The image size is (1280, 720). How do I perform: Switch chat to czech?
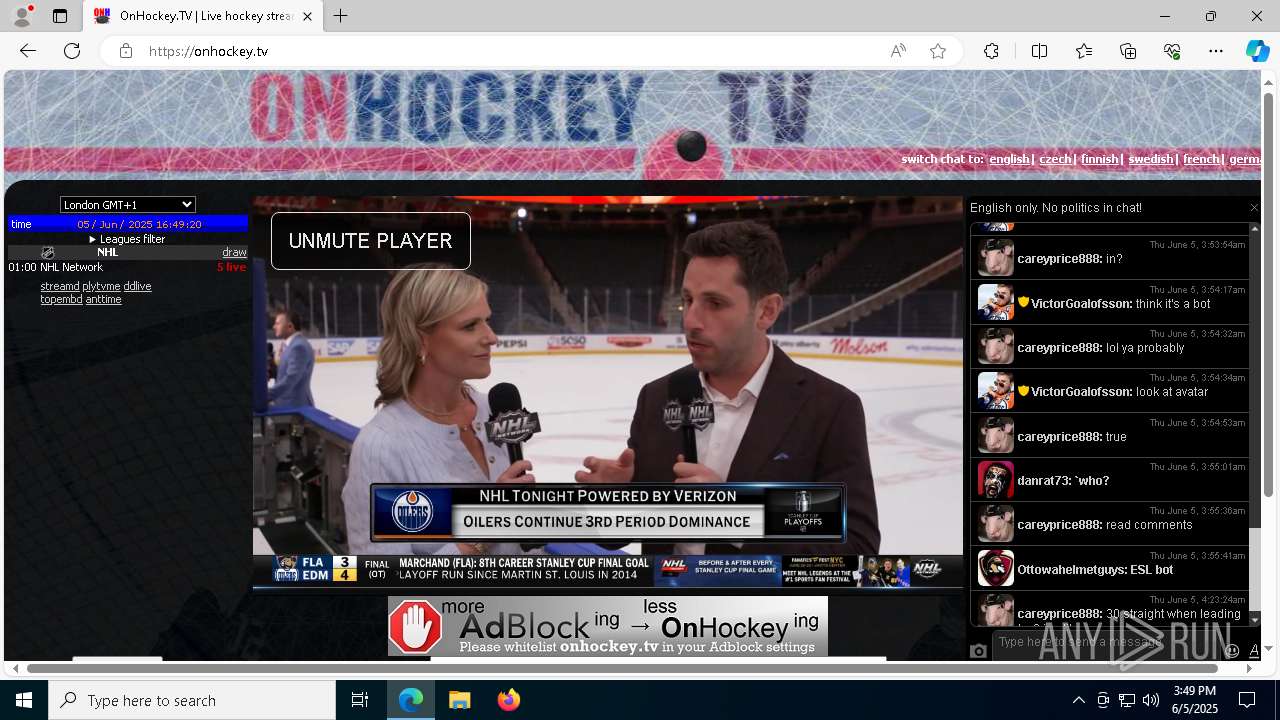tap(1055, 159)
